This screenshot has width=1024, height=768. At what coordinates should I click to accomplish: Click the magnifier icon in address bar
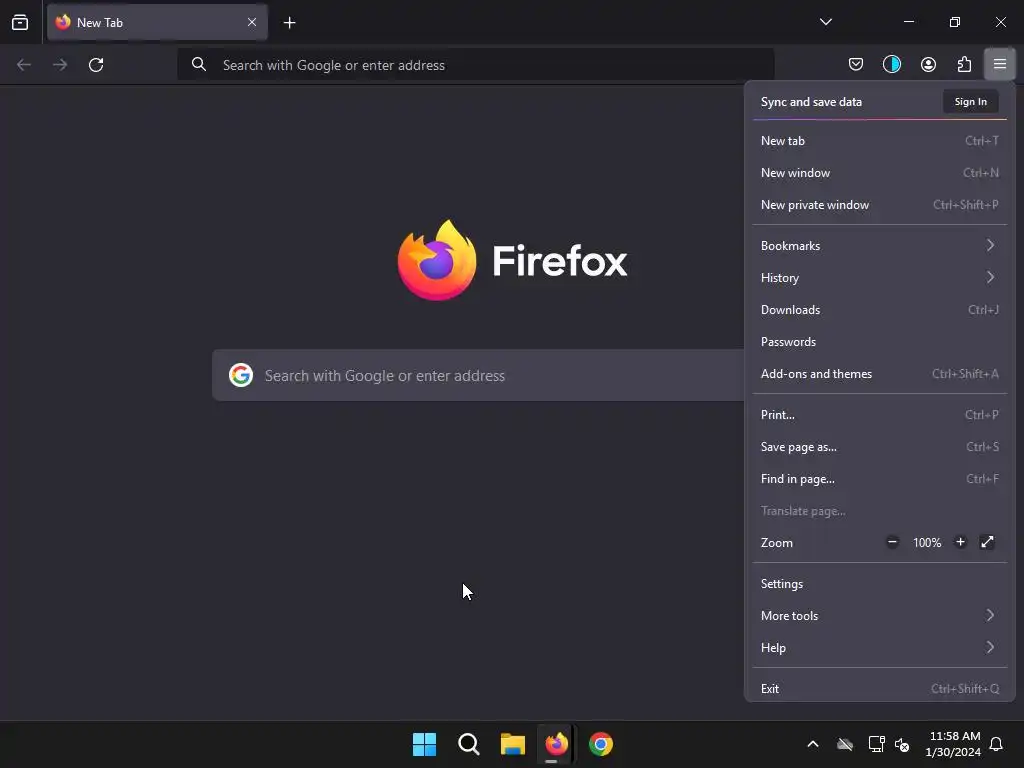coord(199,65)
